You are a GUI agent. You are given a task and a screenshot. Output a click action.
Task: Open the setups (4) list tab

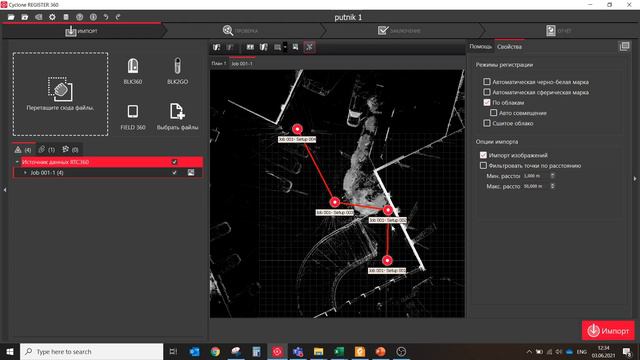(23, 150)
